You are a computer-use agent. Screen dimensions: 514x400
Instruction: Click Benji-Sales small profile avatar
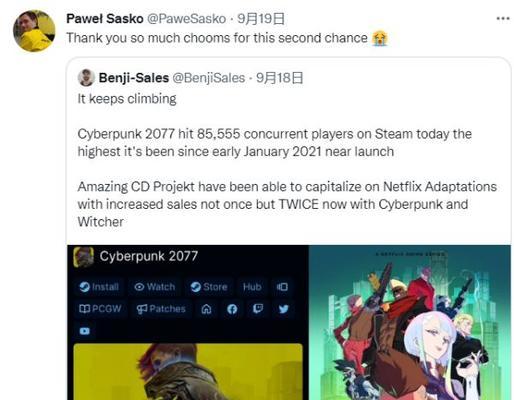[x=86, y=78]
